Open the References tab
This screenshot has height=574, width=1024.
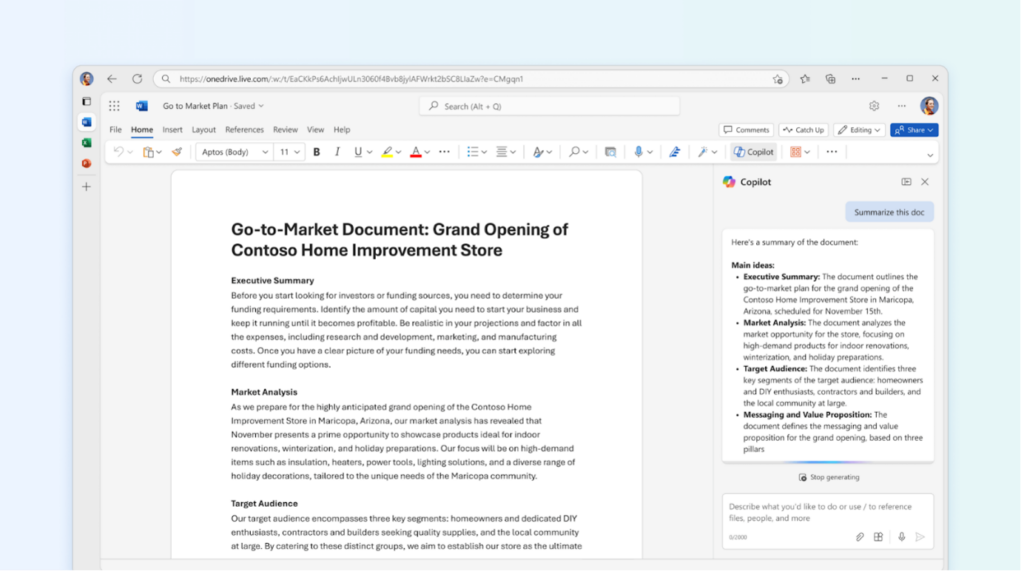coord(244,130)
